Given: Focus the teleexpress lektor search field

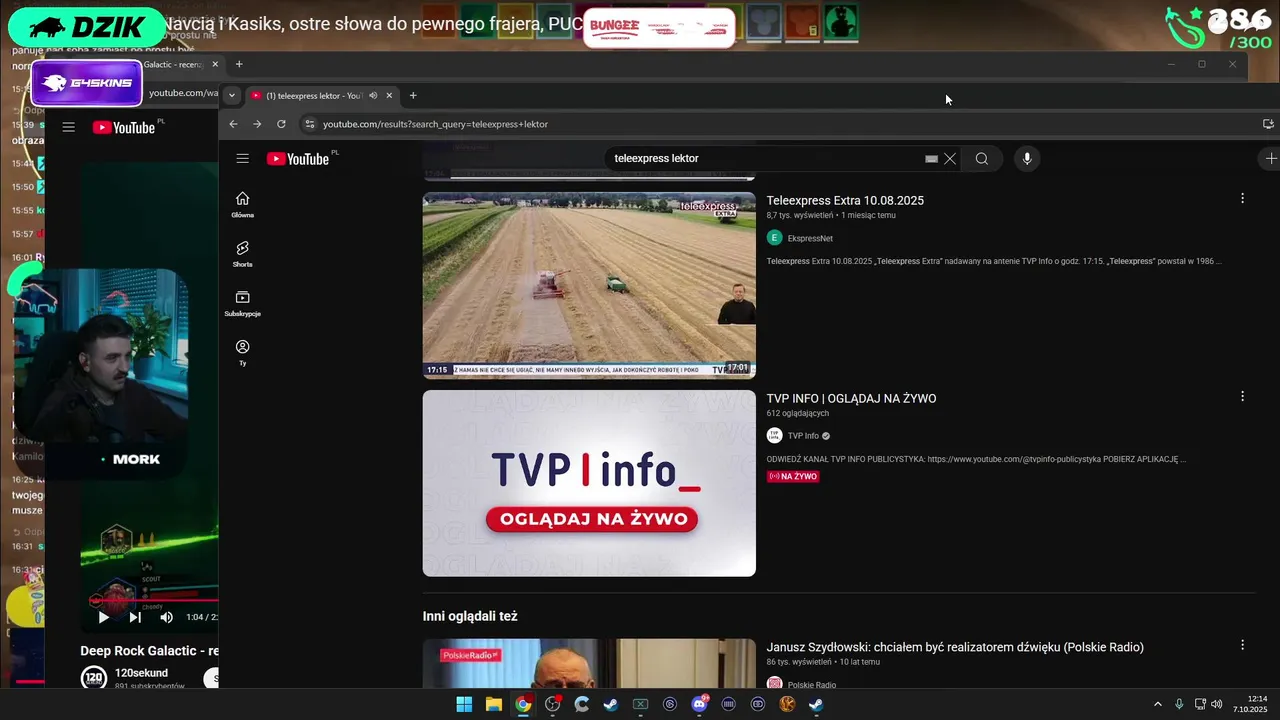Looking at the screenshot, I should [x=765, y=158].
